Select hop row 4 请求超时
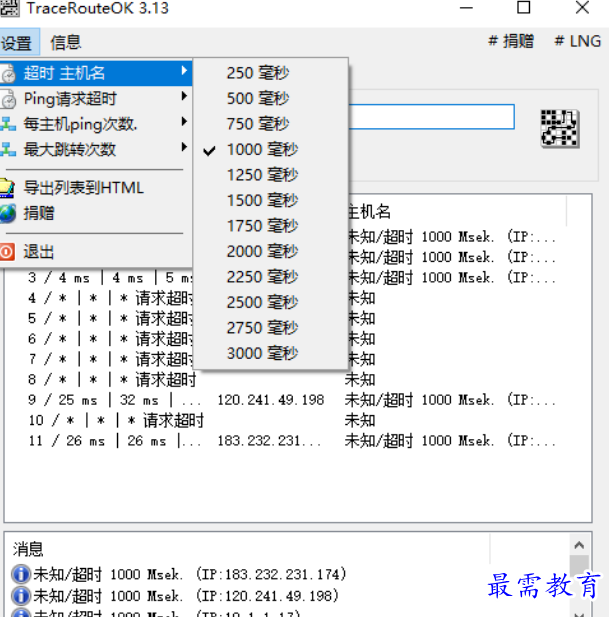 coord(297,298)
